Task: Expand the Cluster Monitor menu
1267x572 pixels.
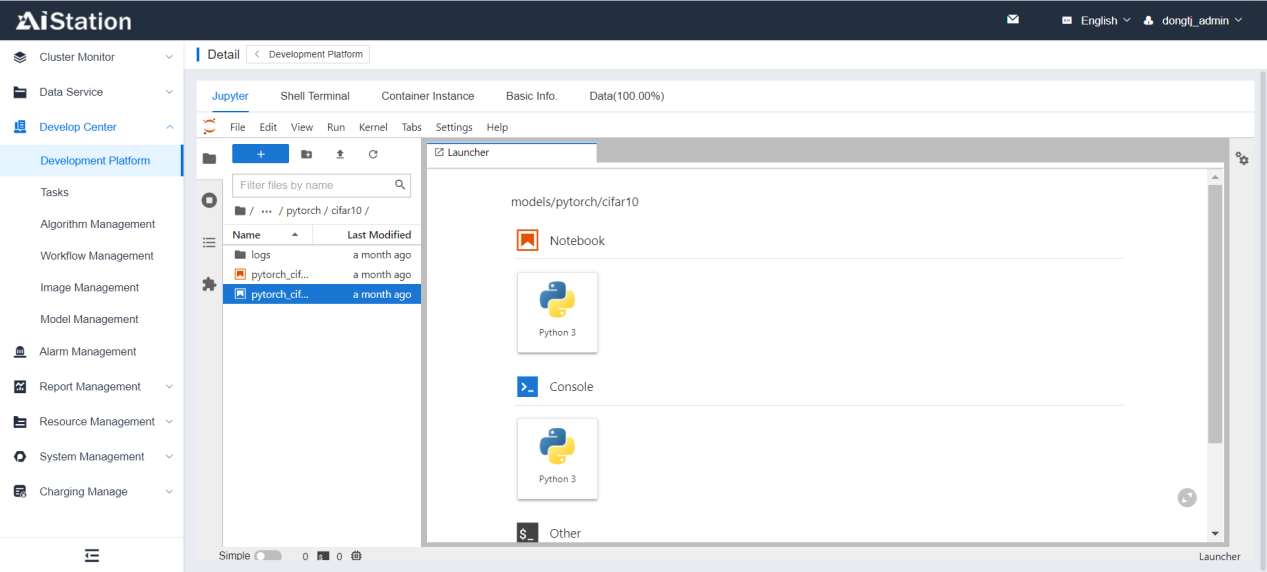Action: pyautogui.click(x=92, y=57)
